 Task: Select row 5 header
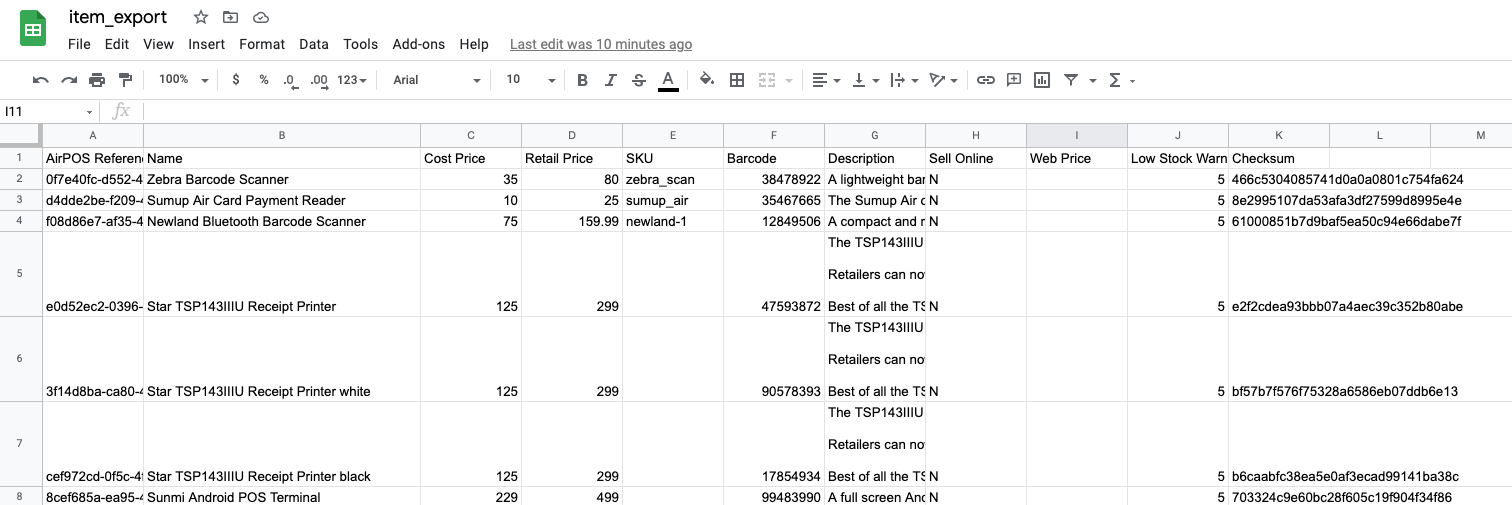point(20,274)
